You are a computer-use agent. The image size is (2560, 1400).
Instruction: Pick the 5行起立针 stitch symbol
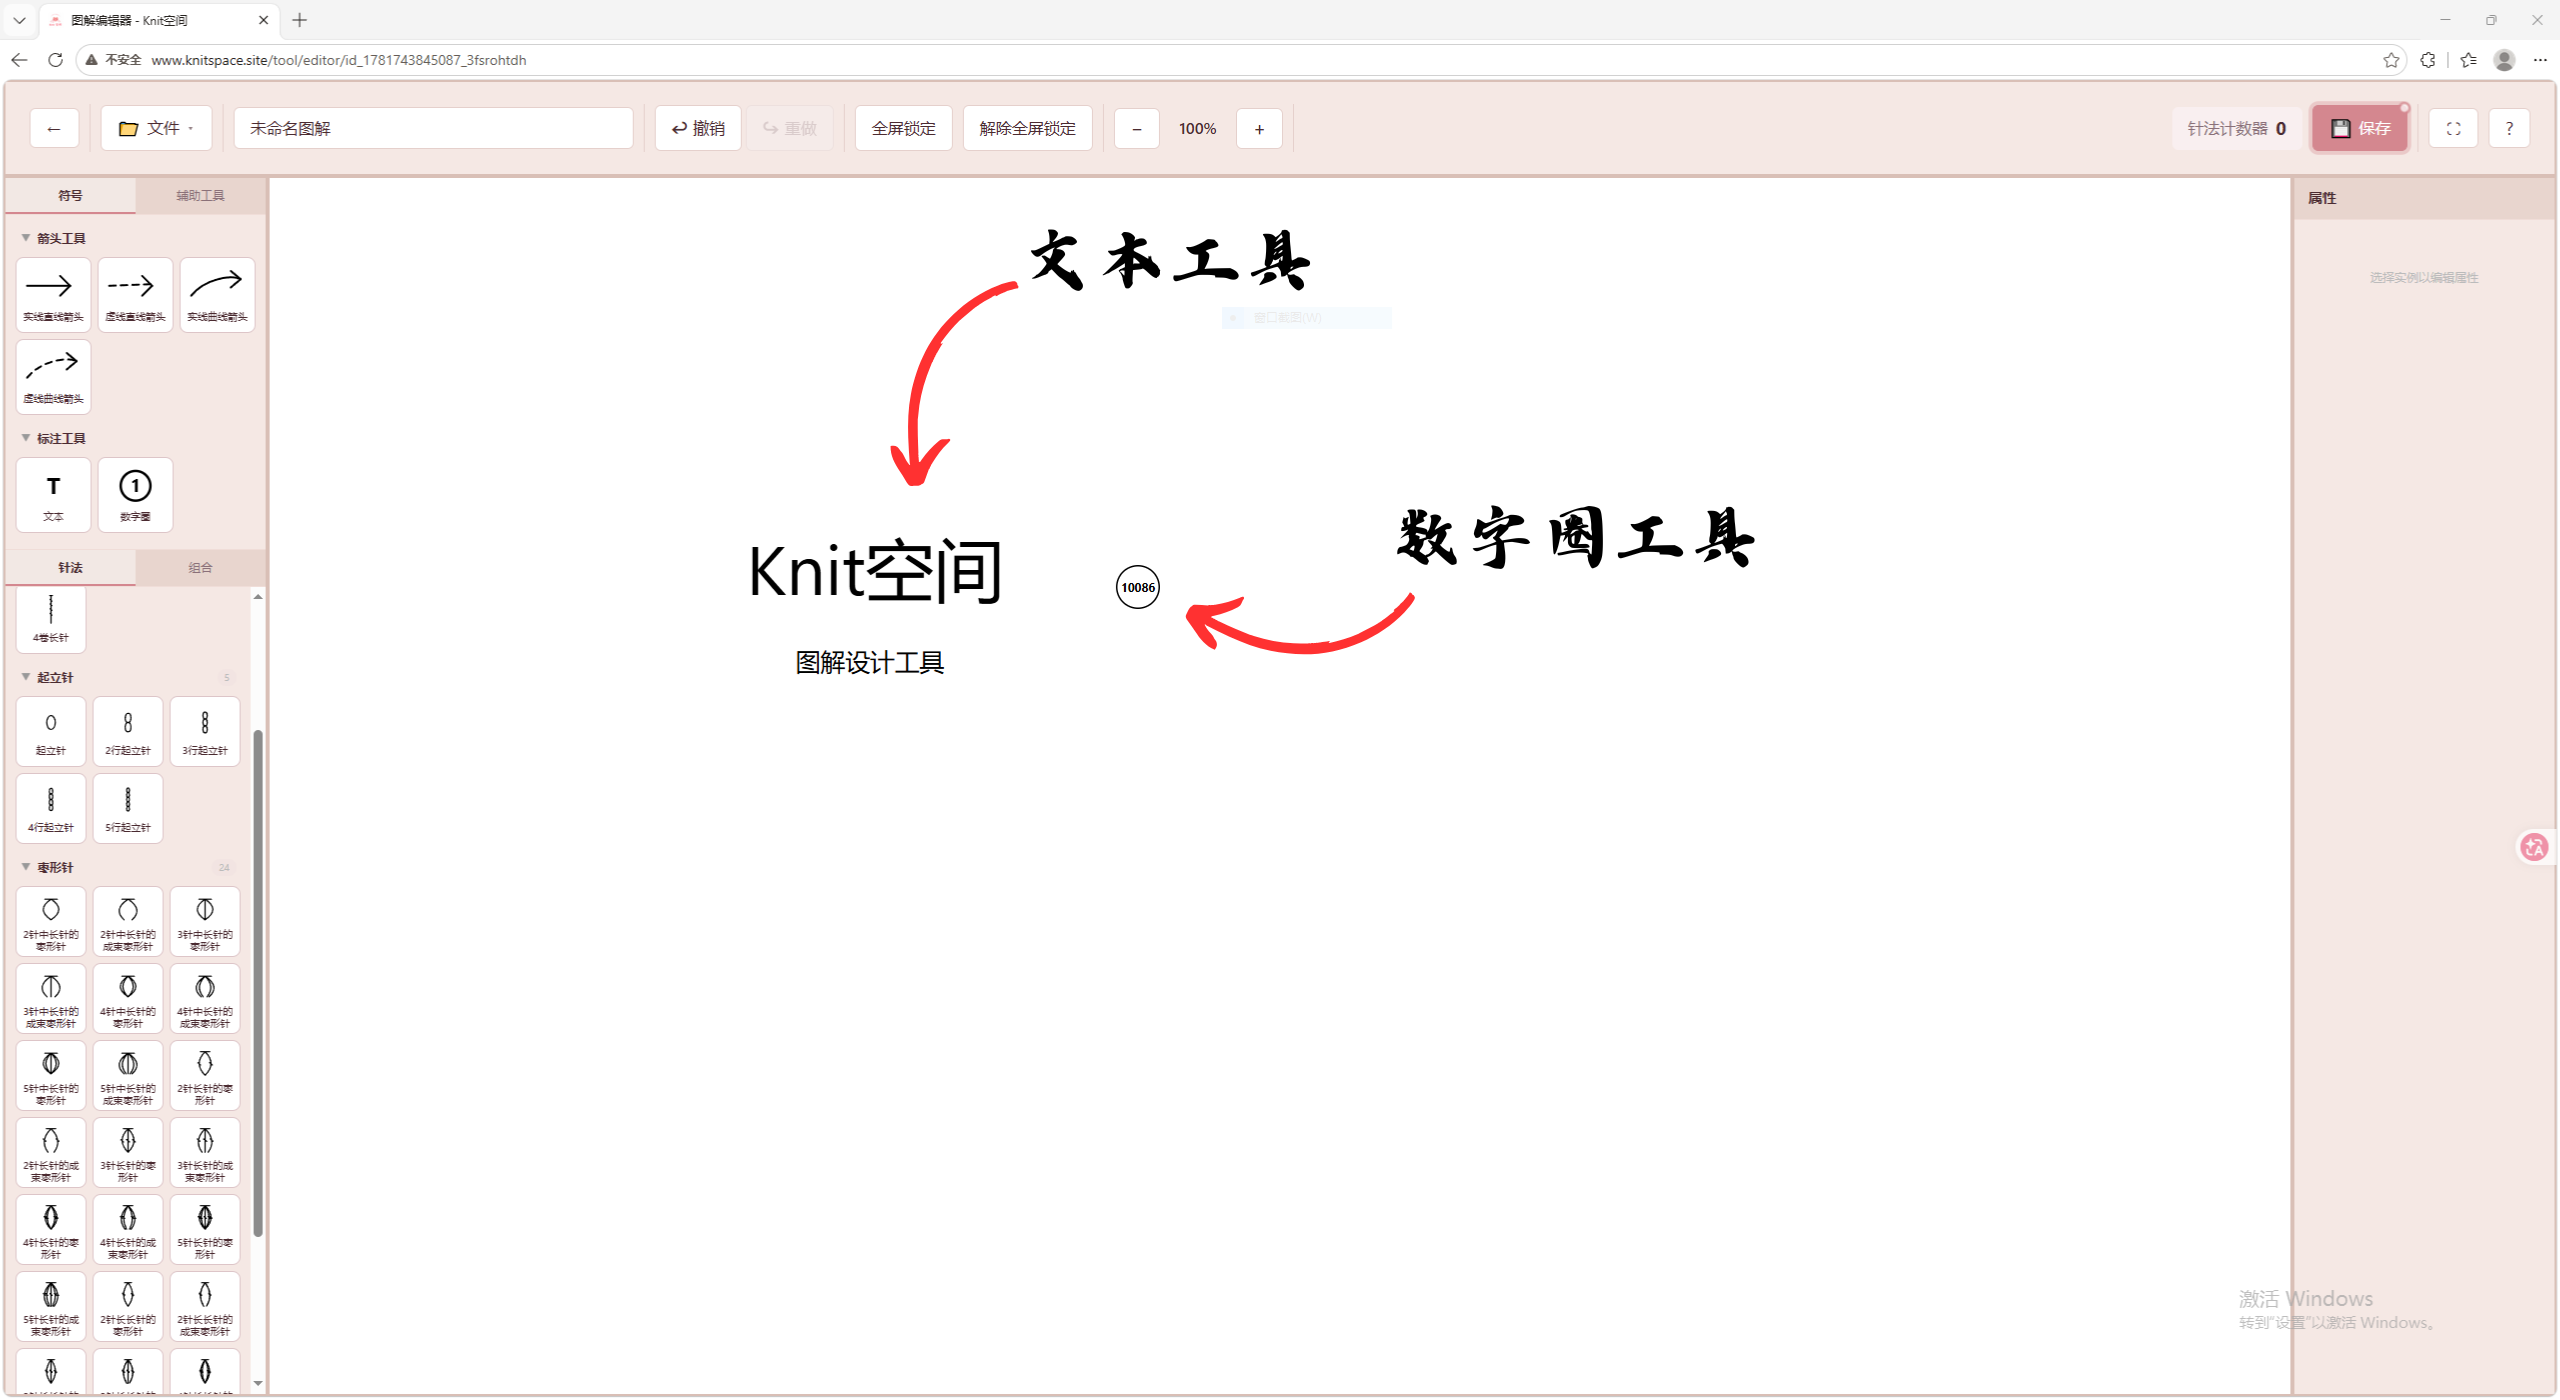click(128, 808)
